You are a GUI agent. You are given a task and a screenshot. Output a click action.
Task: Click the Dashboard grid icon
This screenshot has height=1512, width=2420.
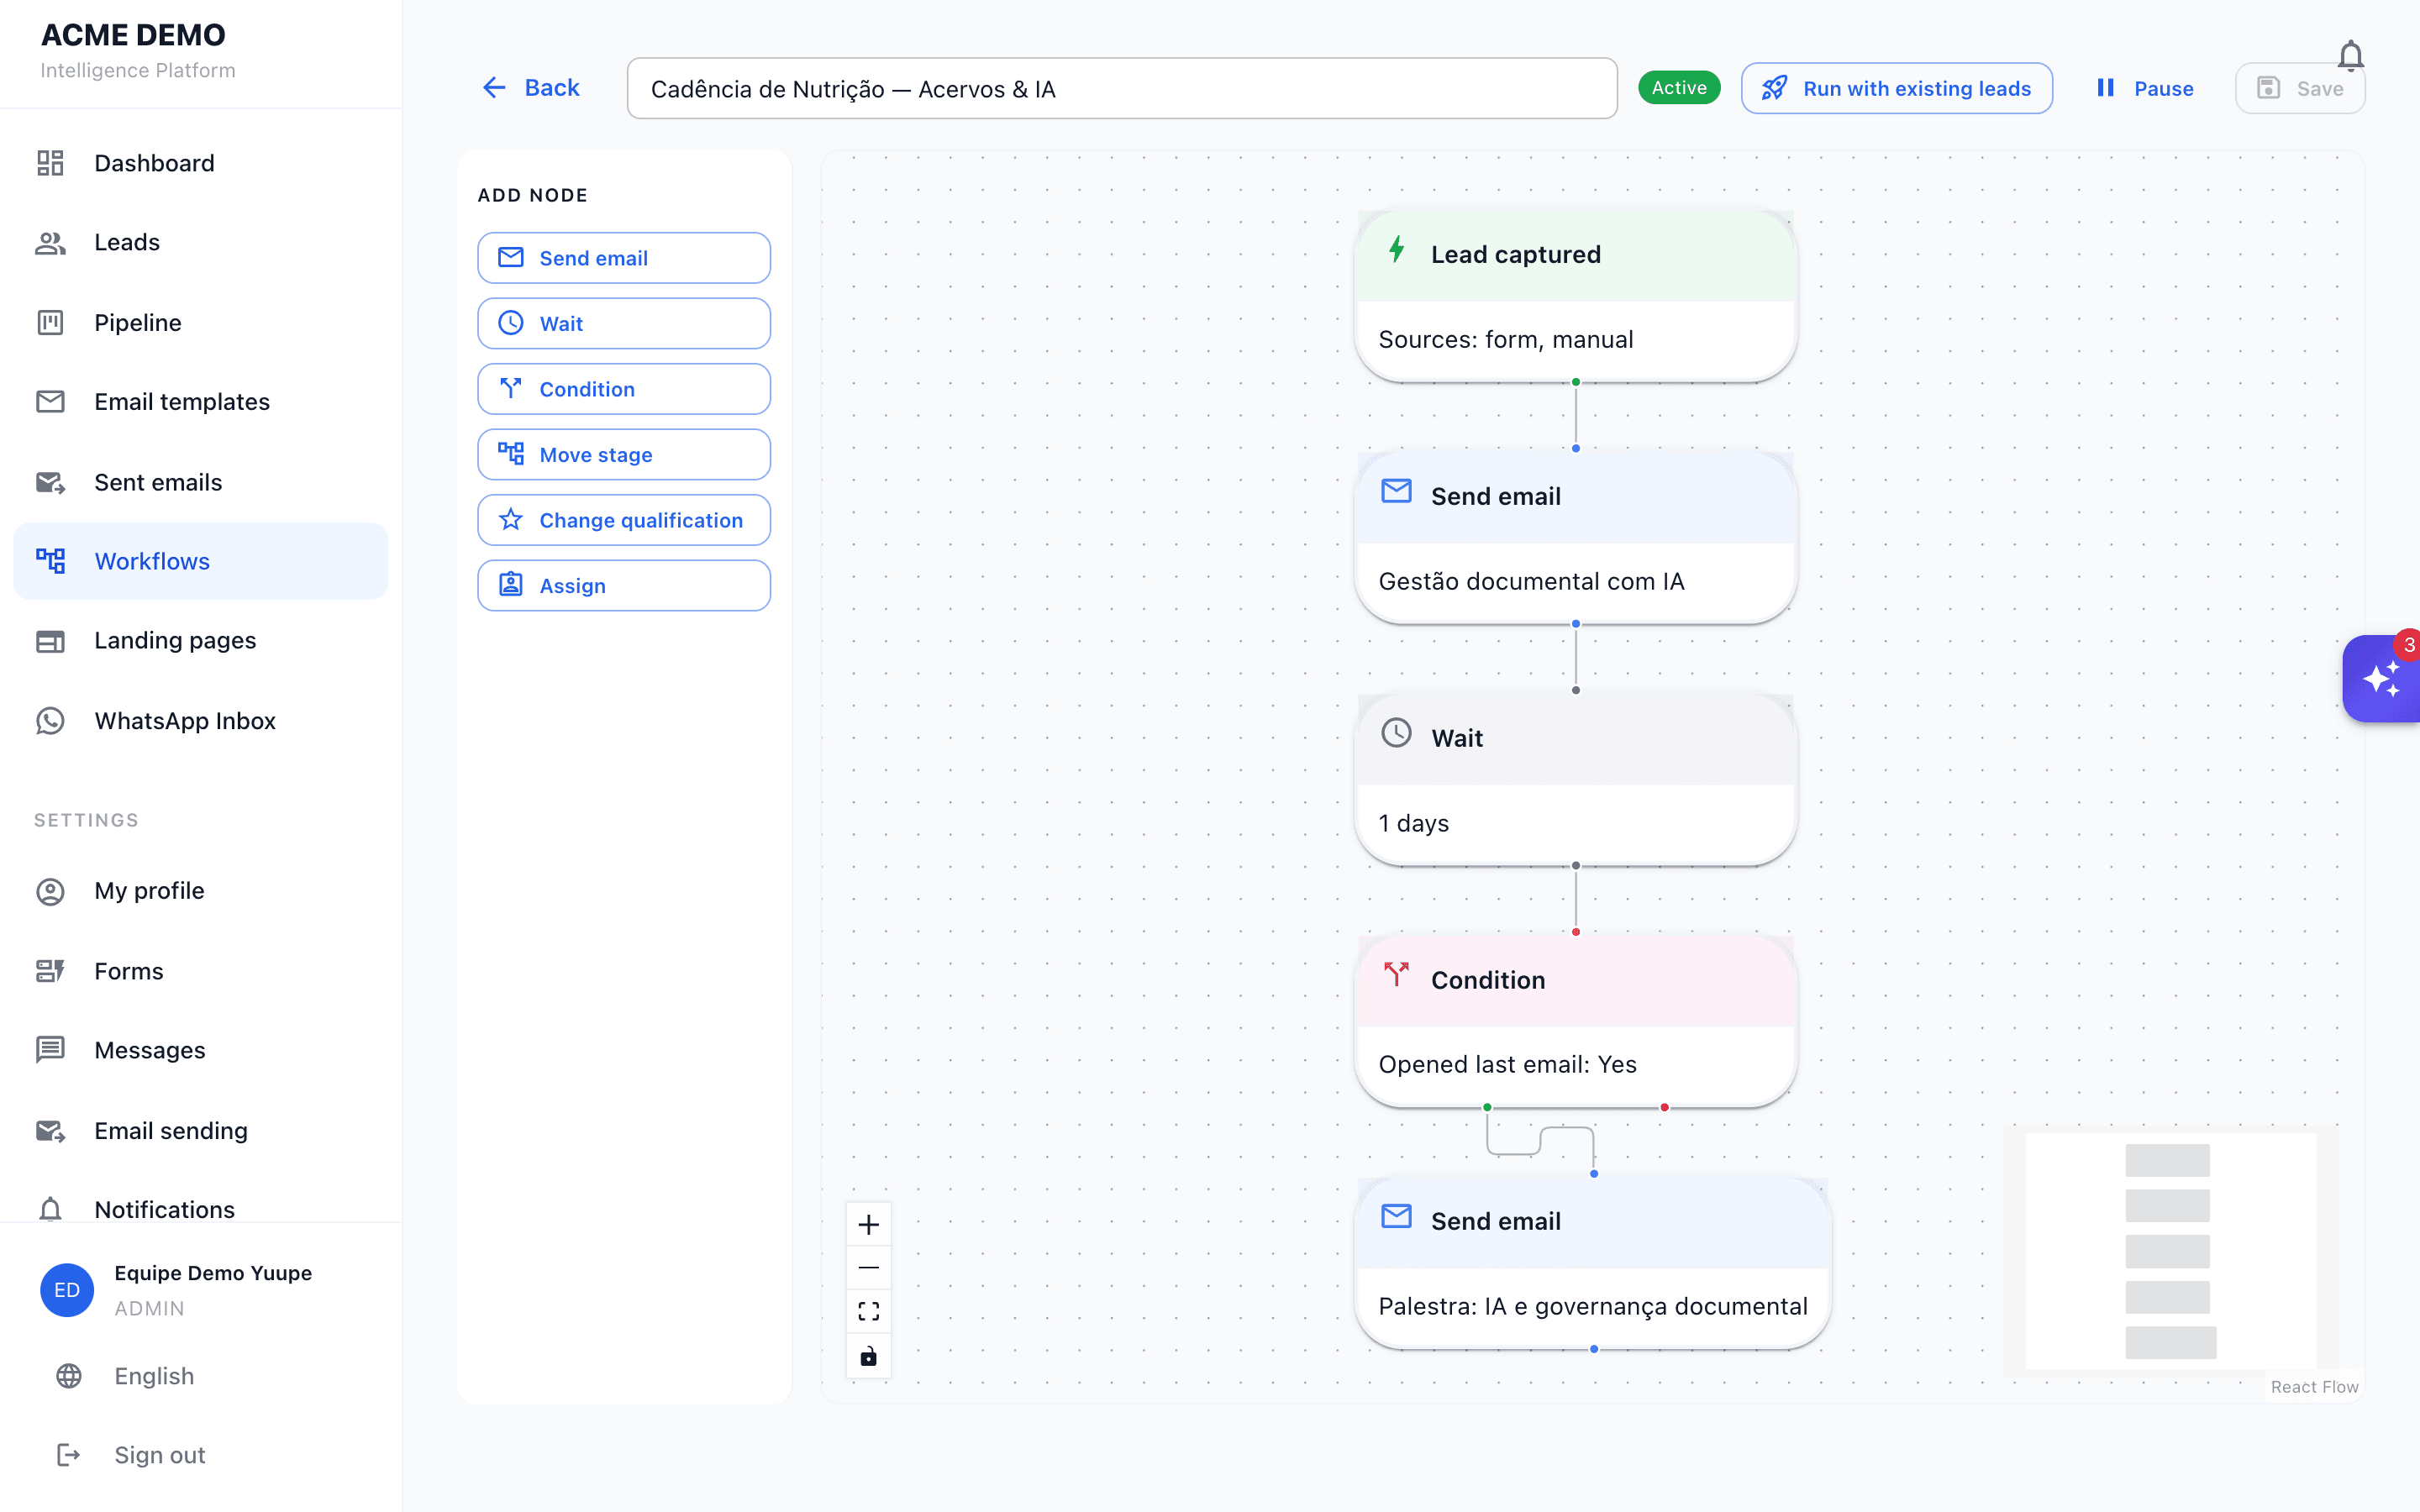point(50,163)
